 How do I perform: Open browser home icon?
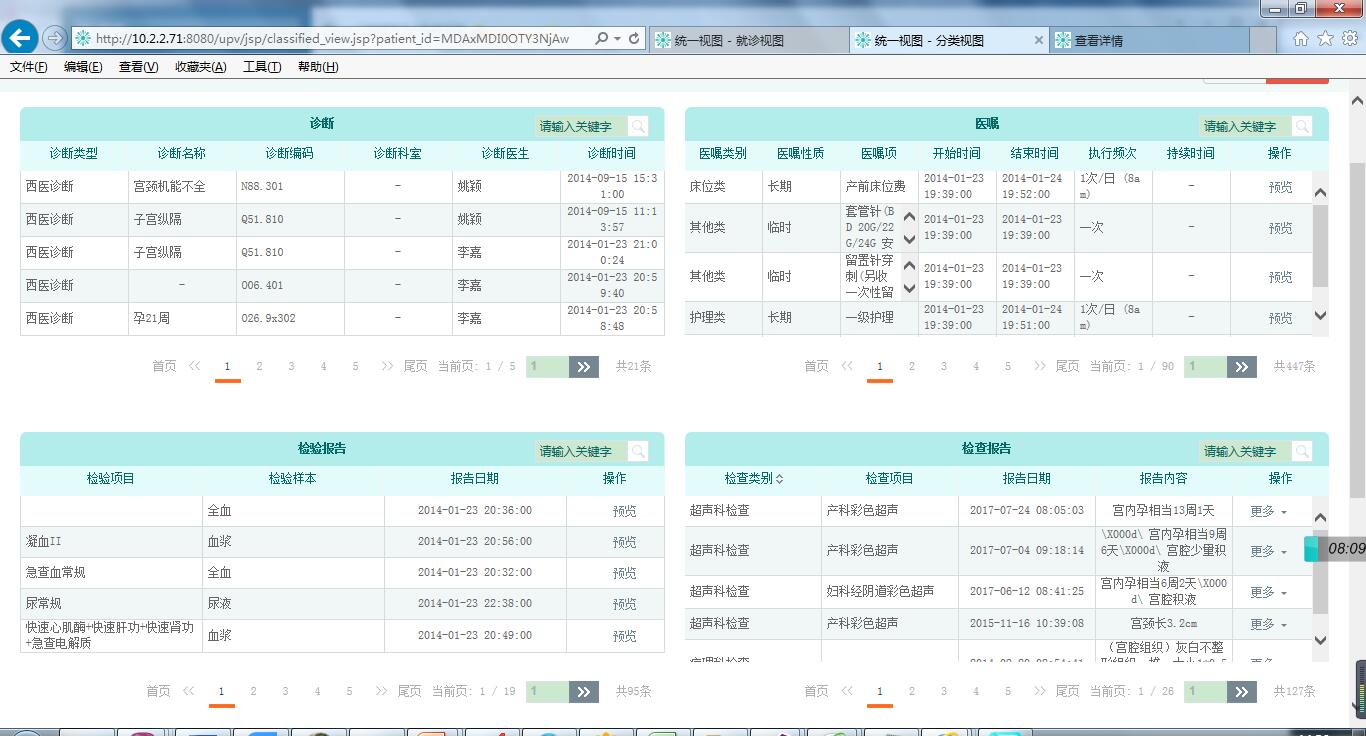coord(1300,39)
